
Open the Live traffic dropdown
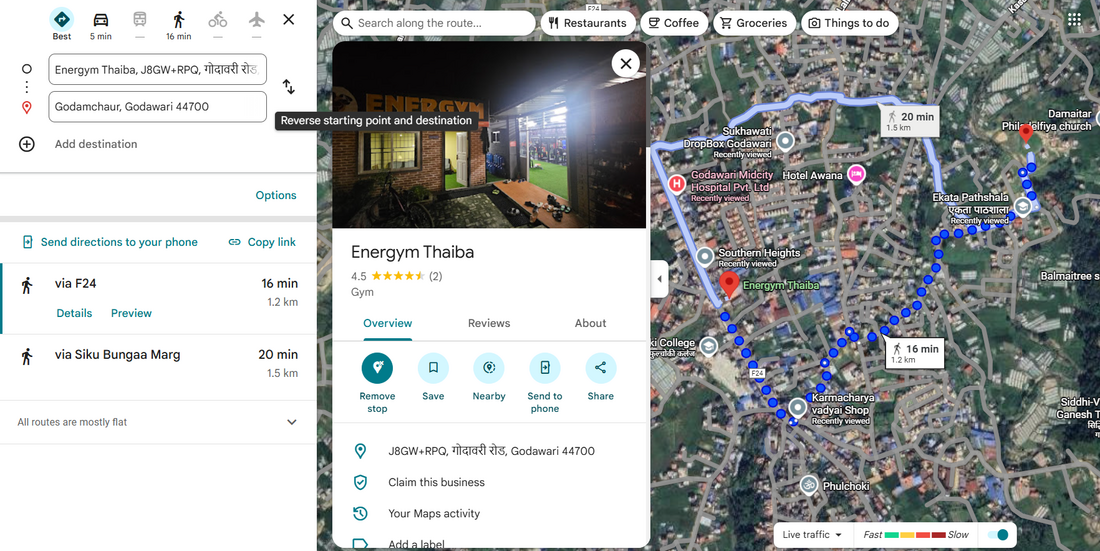click(812, 535)
